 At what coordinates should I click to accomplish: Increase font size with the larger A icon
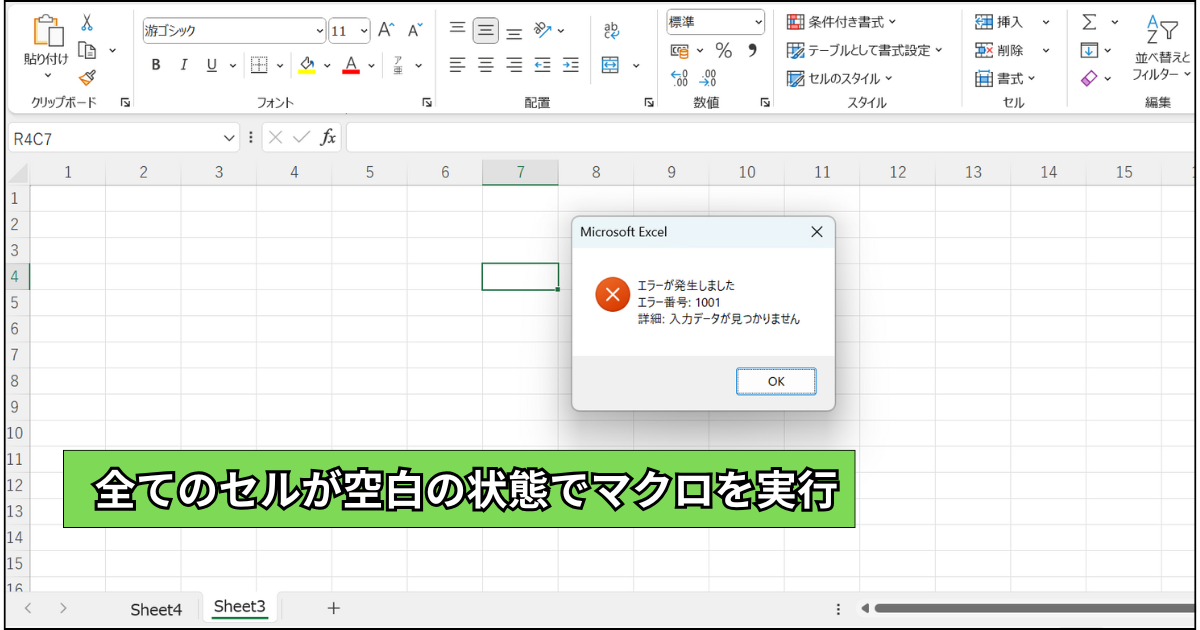click(x=386, y=30)
